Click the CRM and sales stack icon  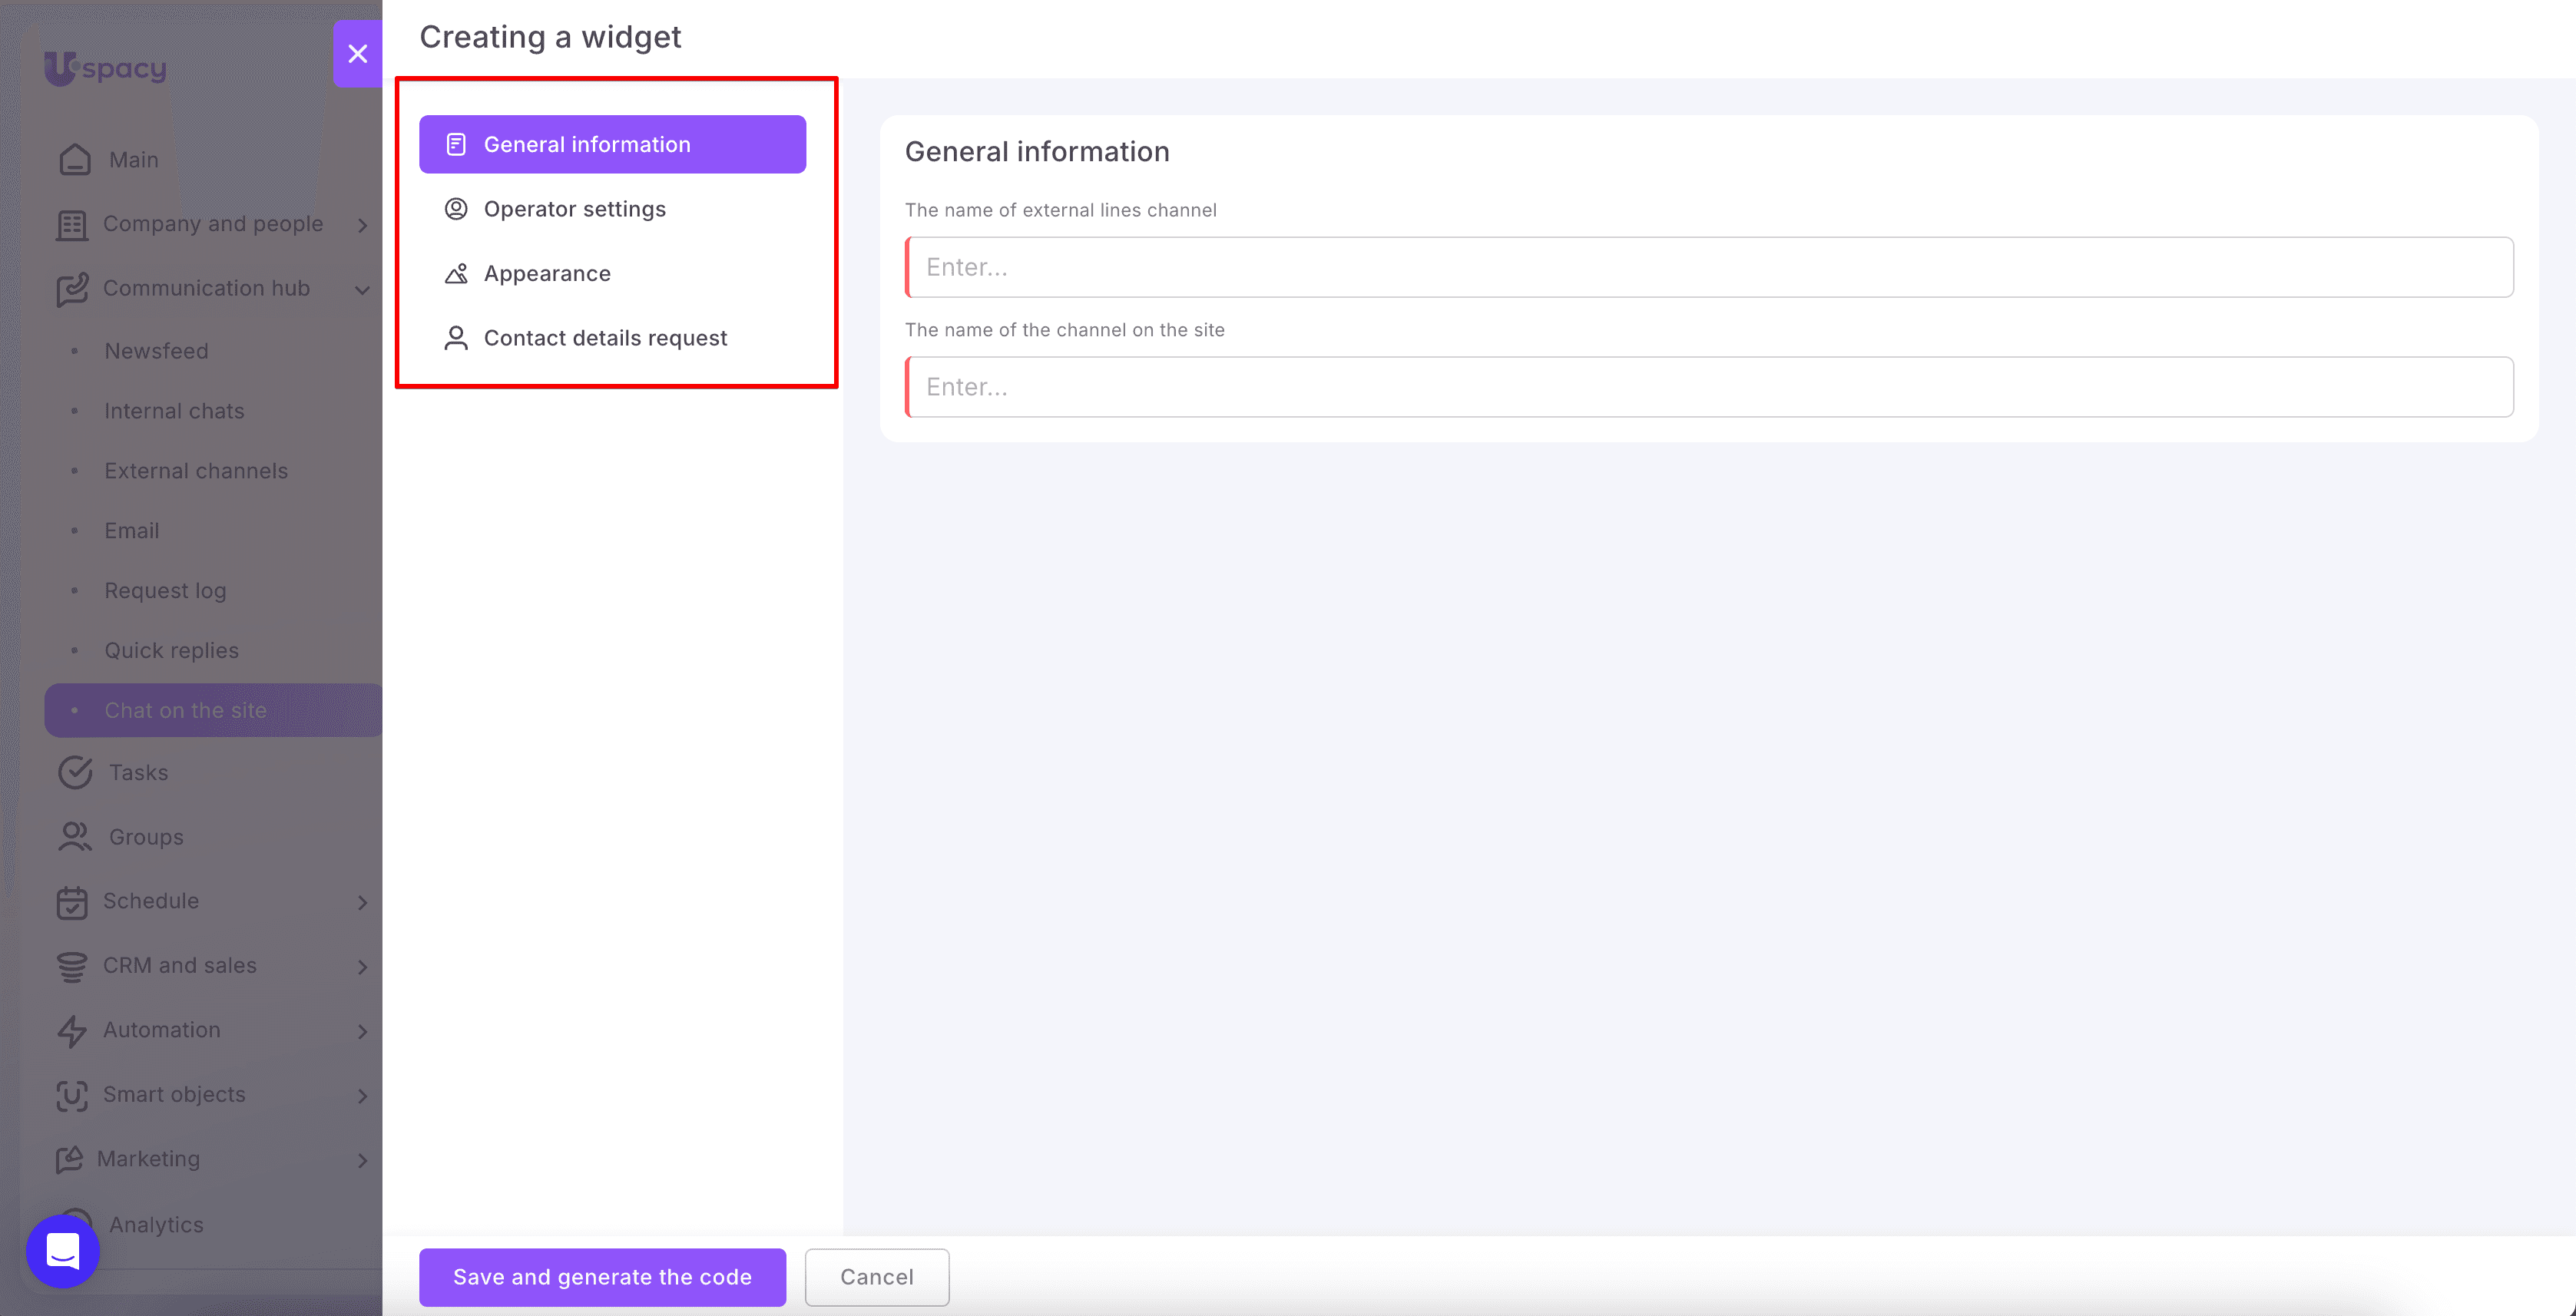(x=72, y=966)
